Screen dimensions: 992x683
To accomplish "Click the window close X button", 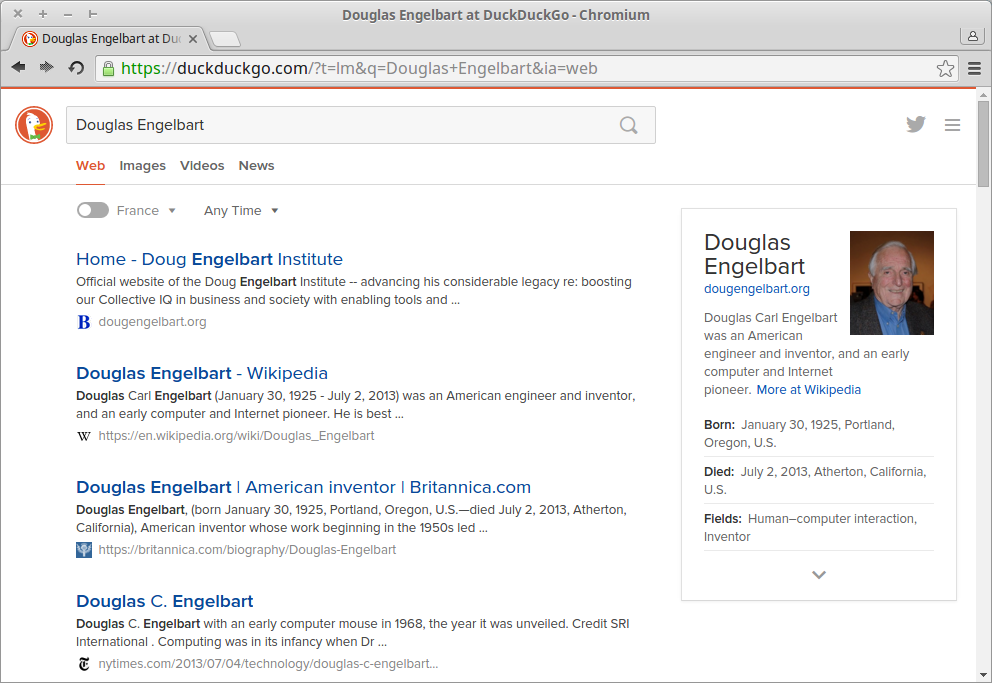I will pyautogui.click(x=18, y=13).
